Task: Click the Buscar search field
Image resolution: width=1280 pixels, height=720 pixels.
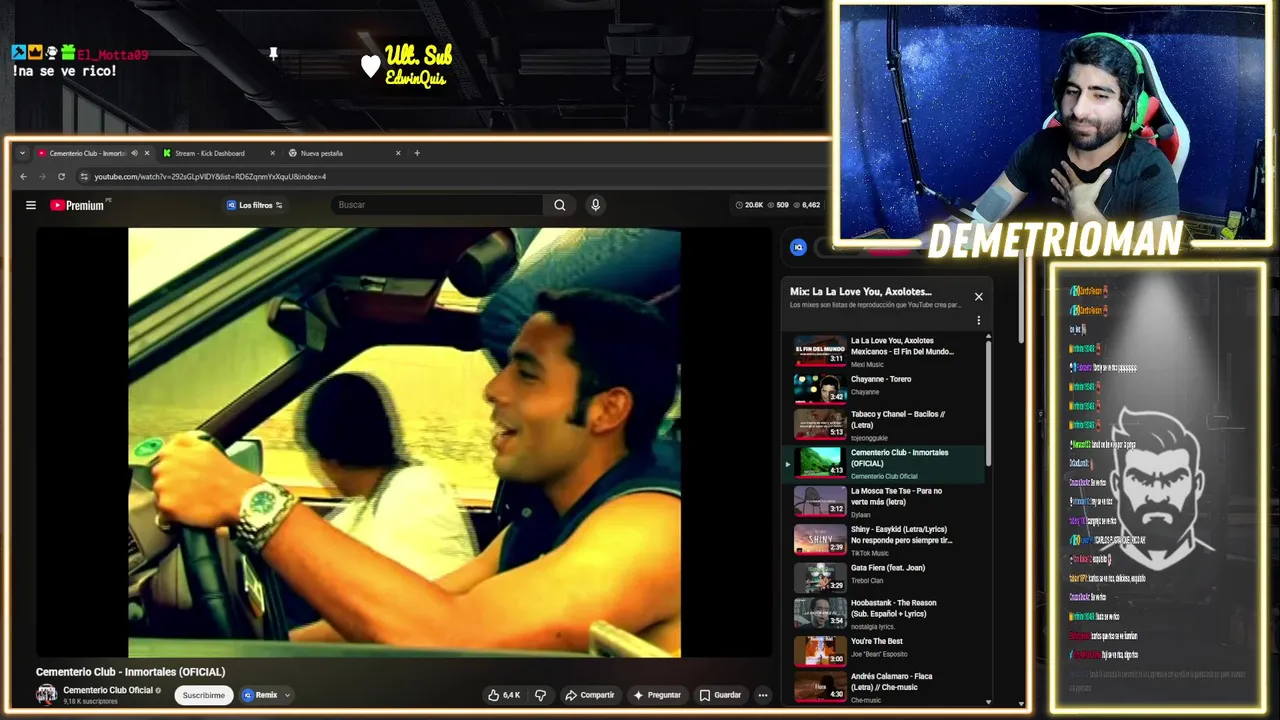Action: 438,205
